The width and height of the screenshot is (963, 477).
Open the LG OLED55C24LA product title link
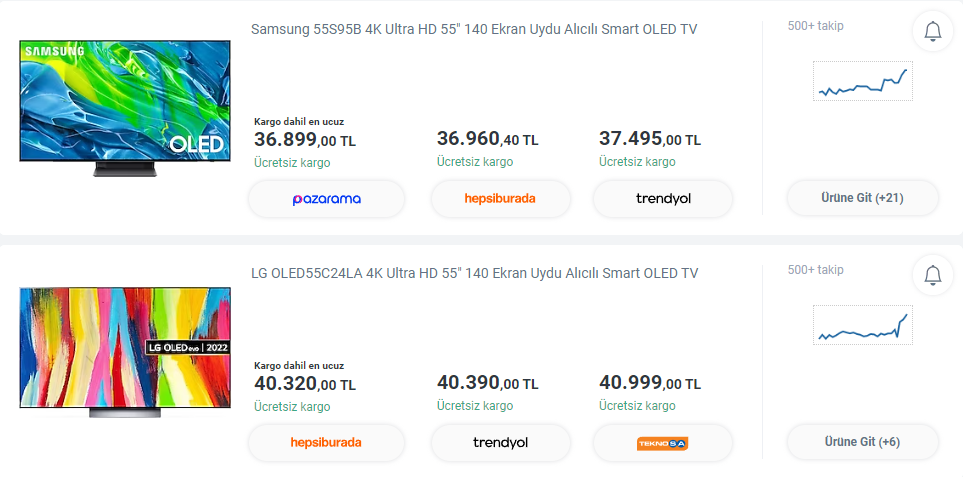pos(475,273)
